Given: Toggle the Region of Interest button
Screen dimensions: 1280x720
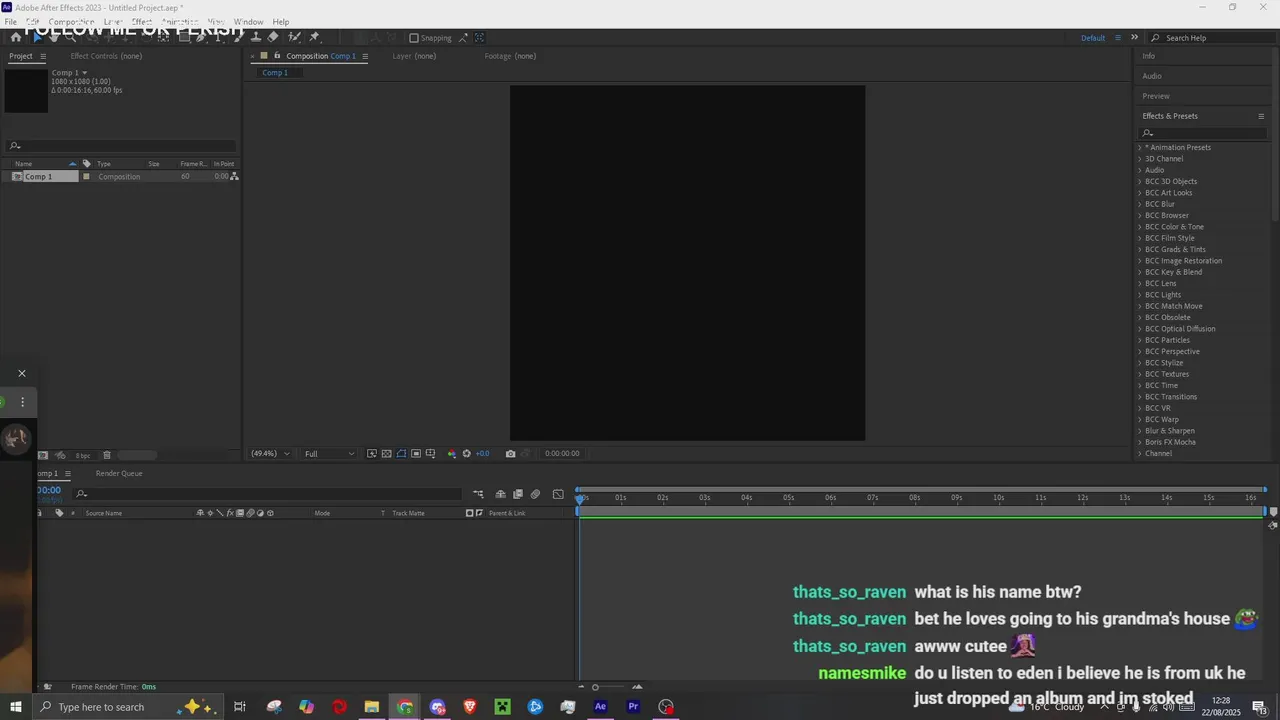Looking at the screenshot, I should click(x=416, y=454).
